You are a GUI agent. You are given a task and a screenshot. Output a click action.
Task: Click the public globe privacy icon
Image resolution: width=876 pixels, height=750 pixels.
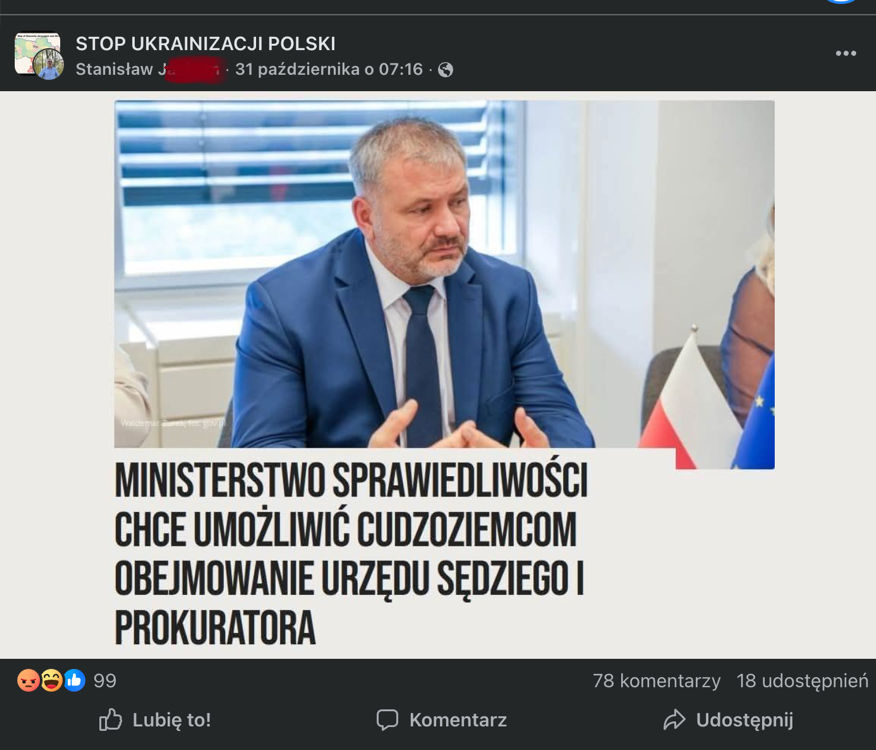[445, 70]
